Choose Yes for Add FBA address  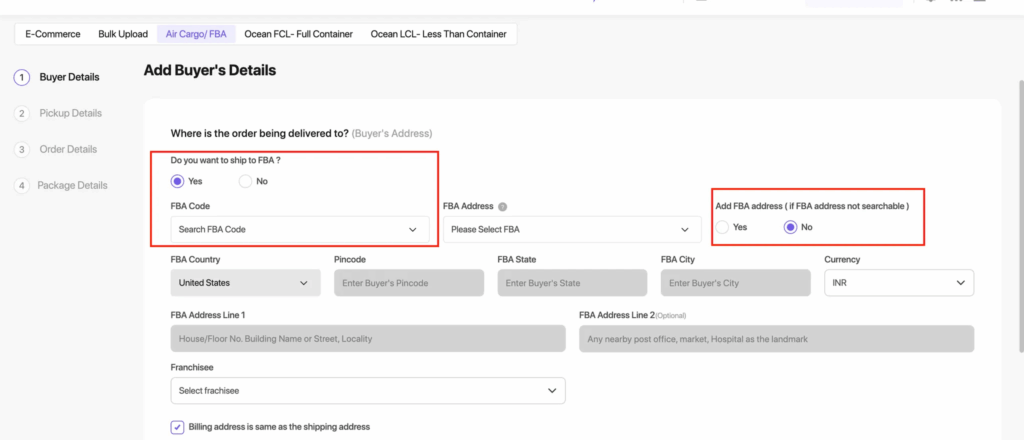click(722, 227)
